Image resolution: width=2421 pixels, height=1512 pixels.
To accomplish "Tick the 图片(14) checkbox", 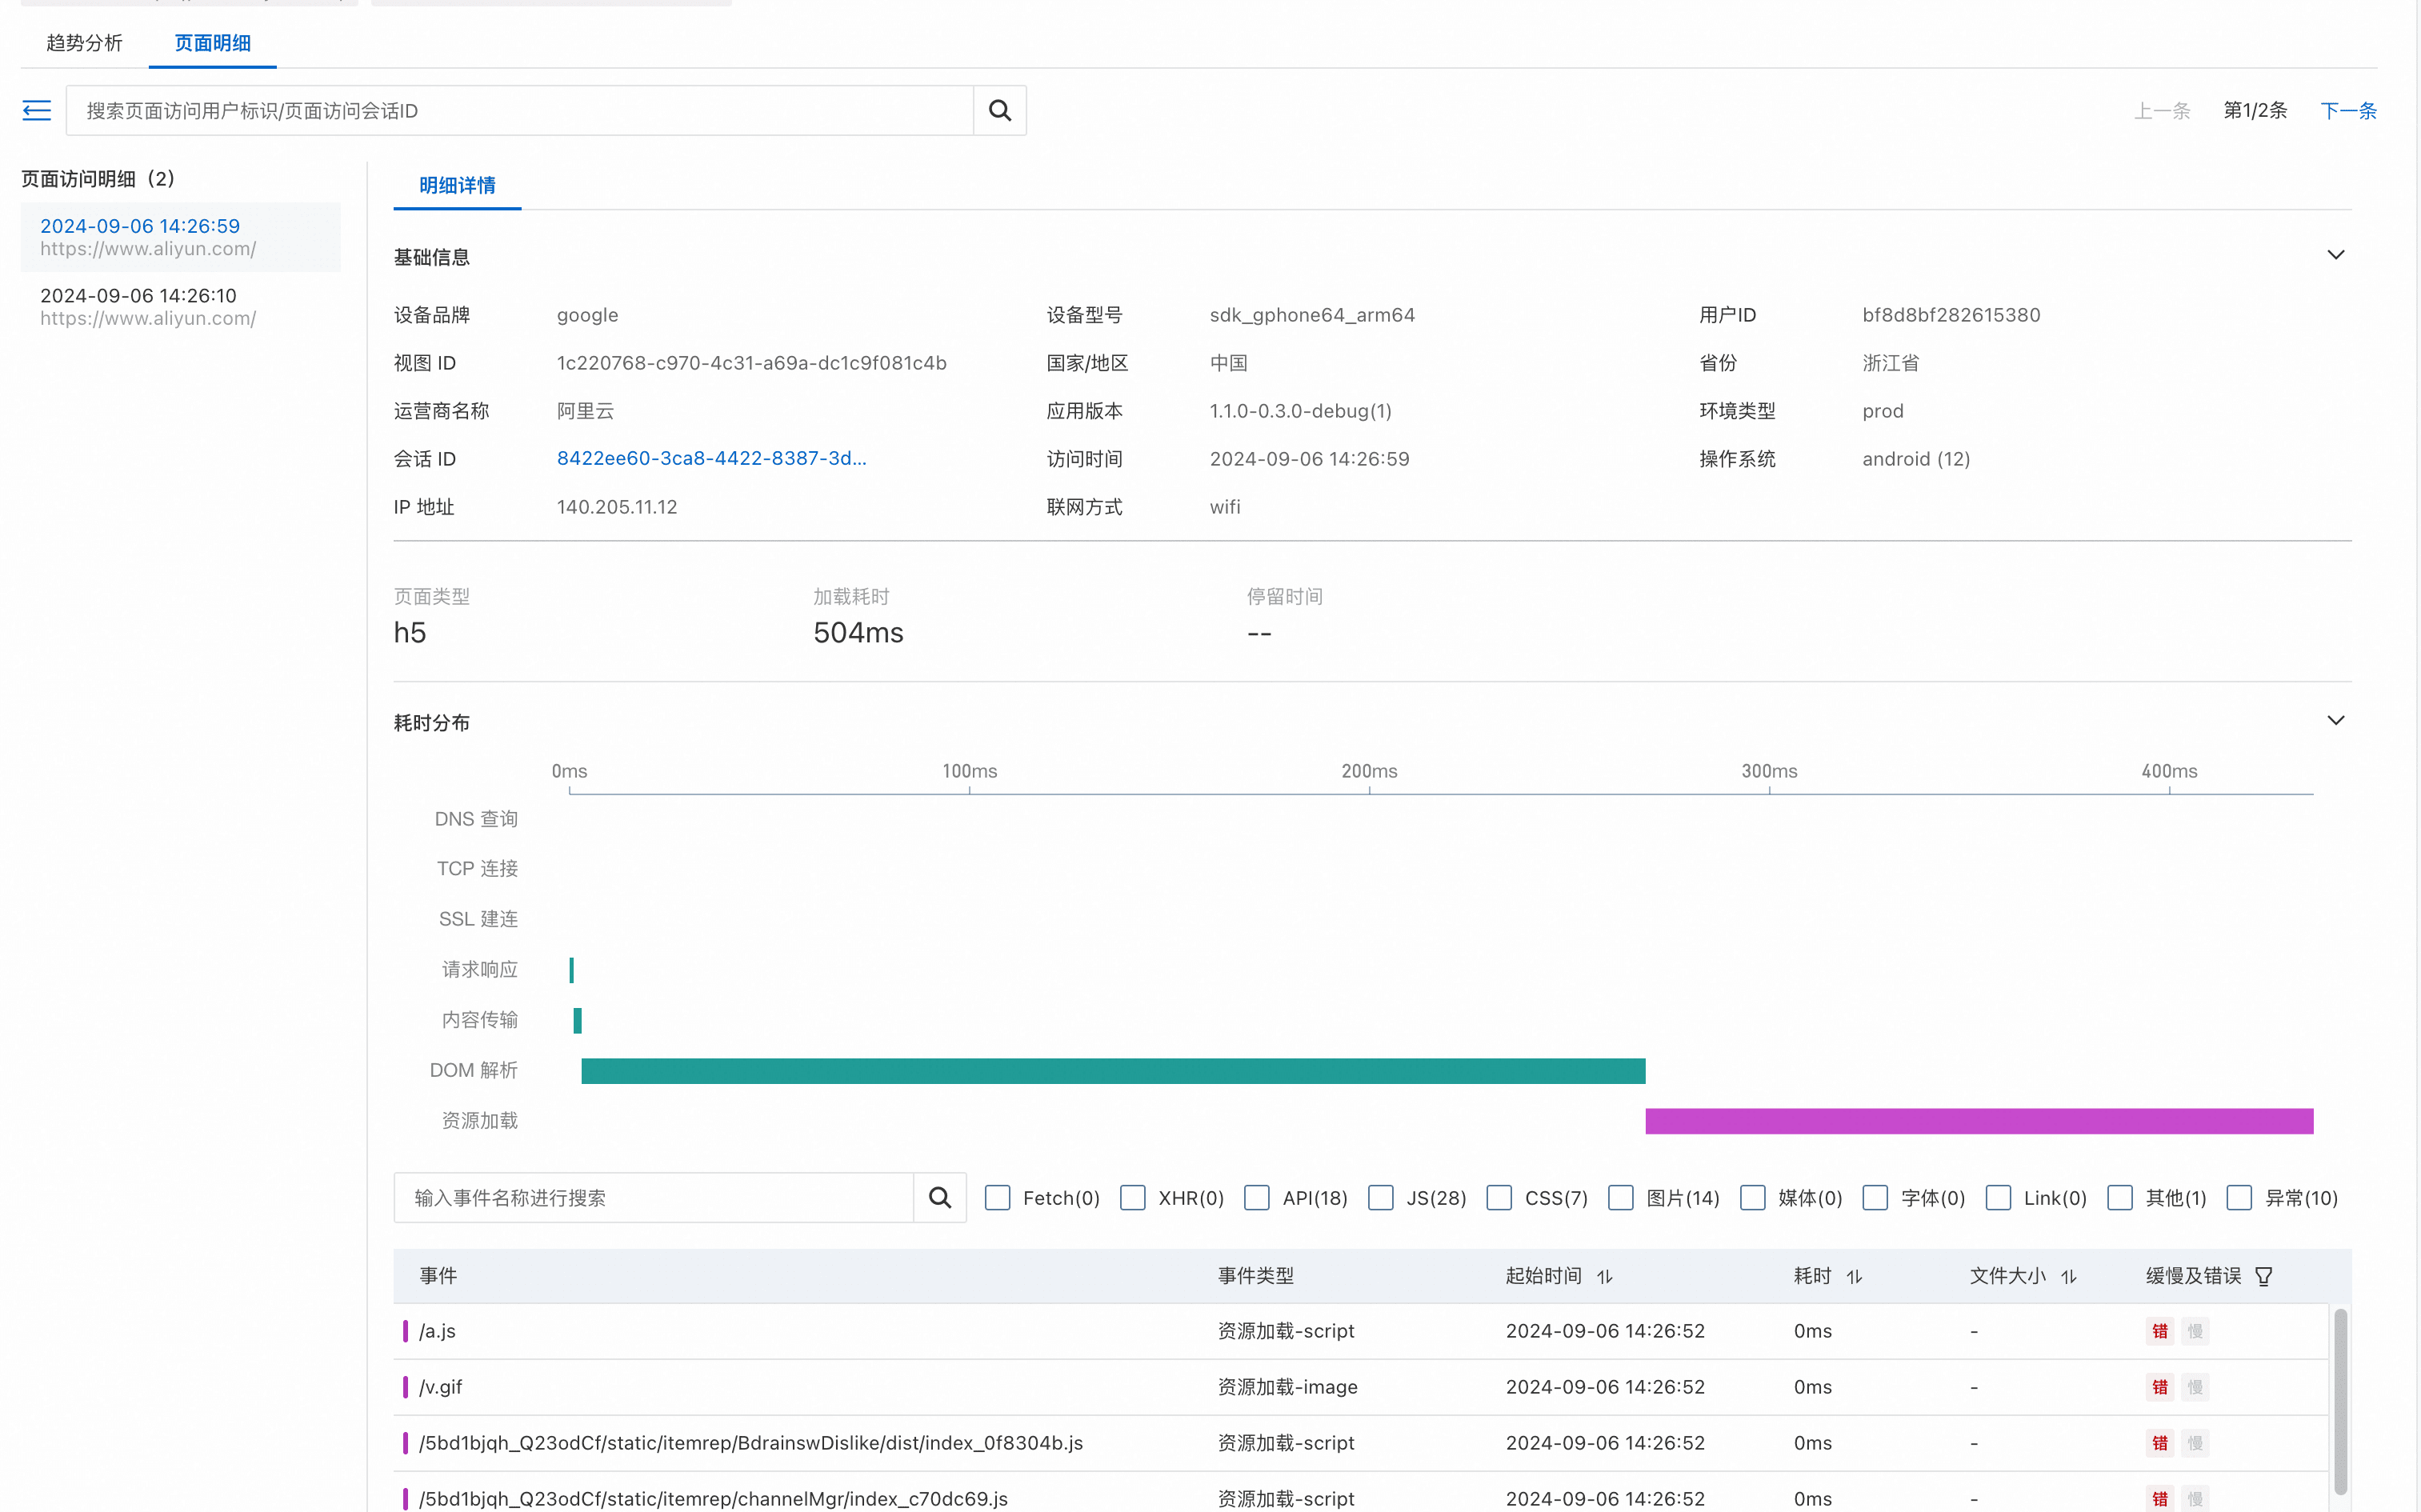I will tap(1620, 1197).
